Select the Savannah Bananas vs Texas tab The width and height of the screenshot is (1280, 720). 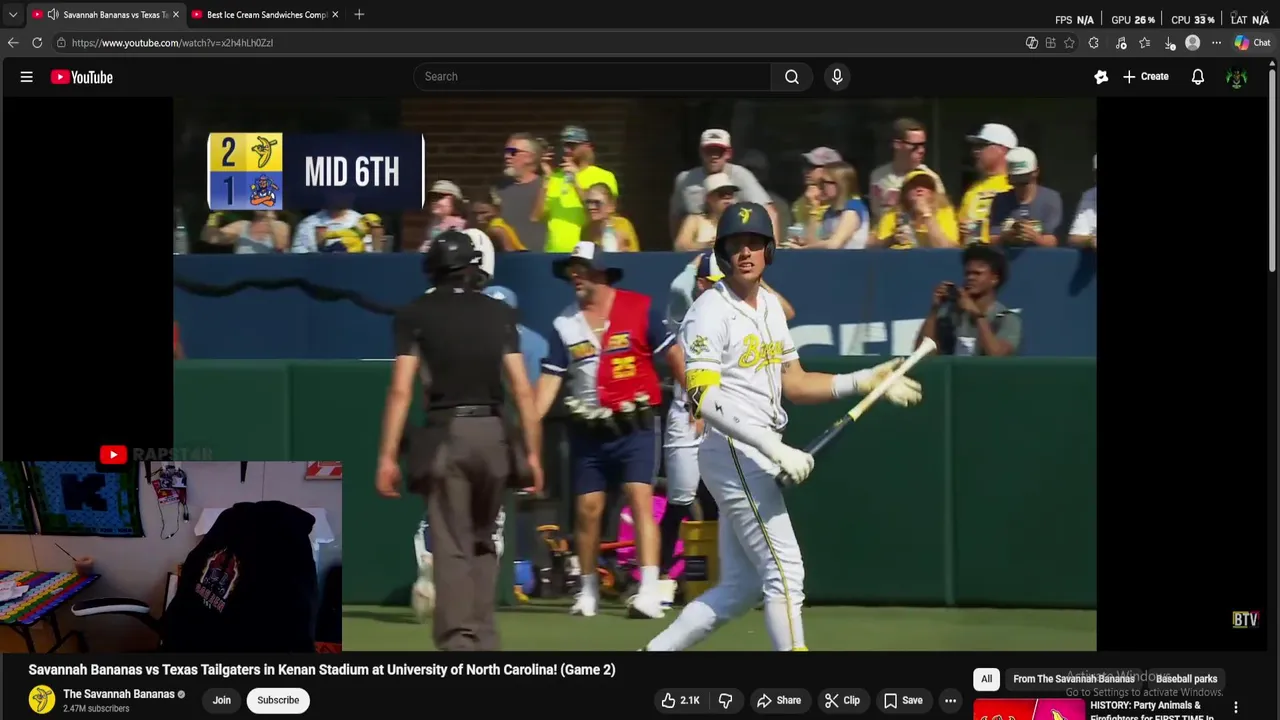pyautogui.click(x=109, y=15)
